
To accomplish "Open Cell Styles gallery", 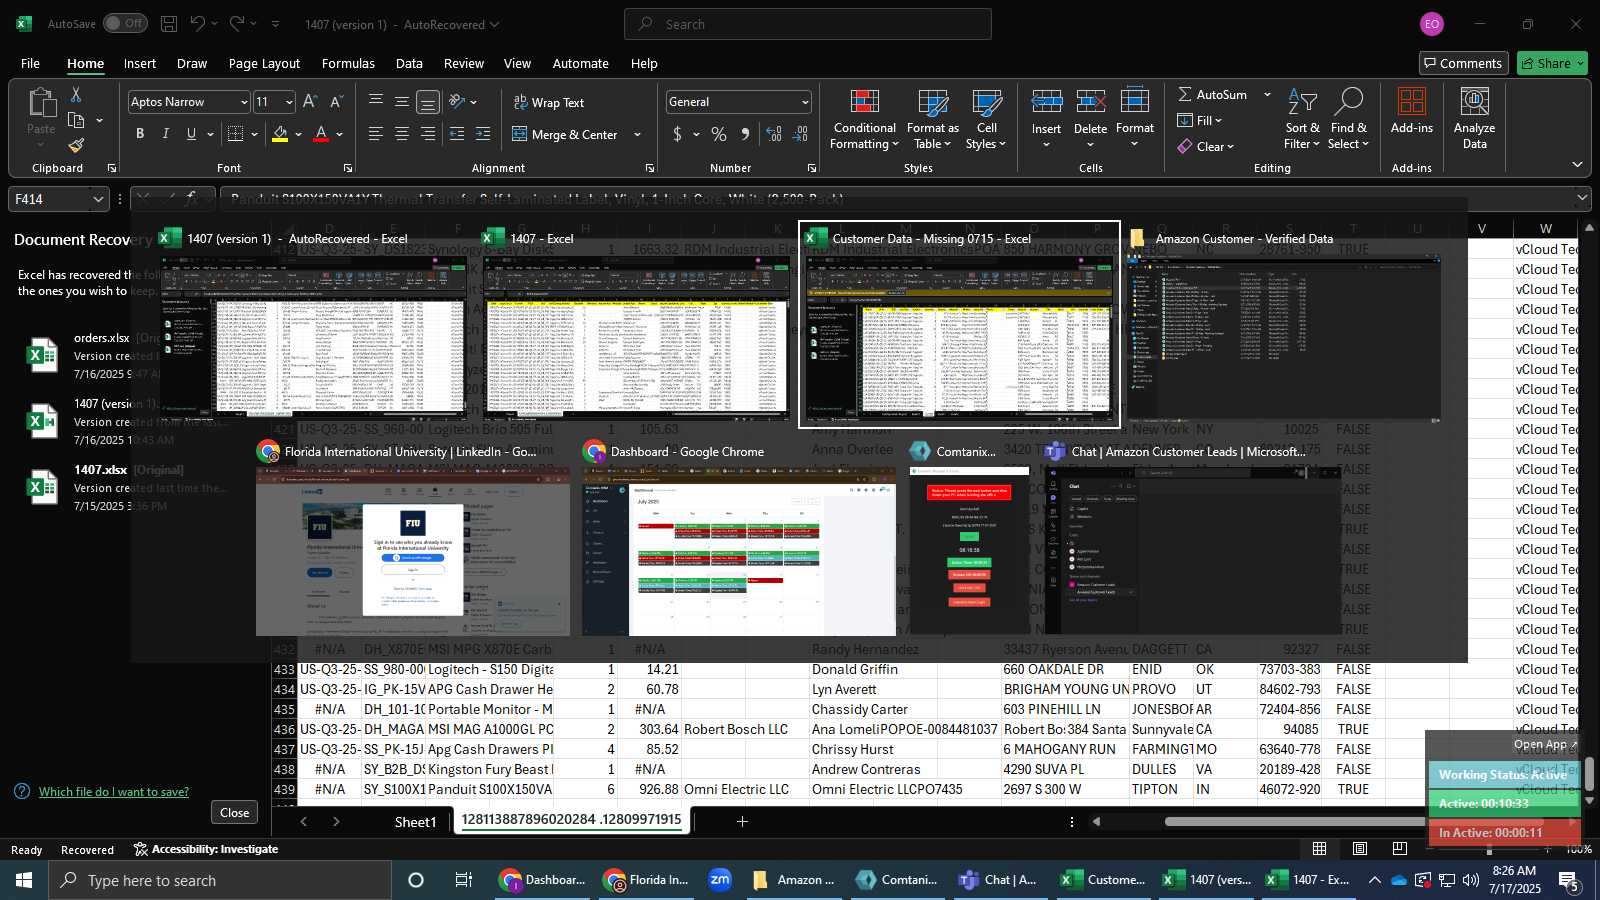I will tap(986, 120).
